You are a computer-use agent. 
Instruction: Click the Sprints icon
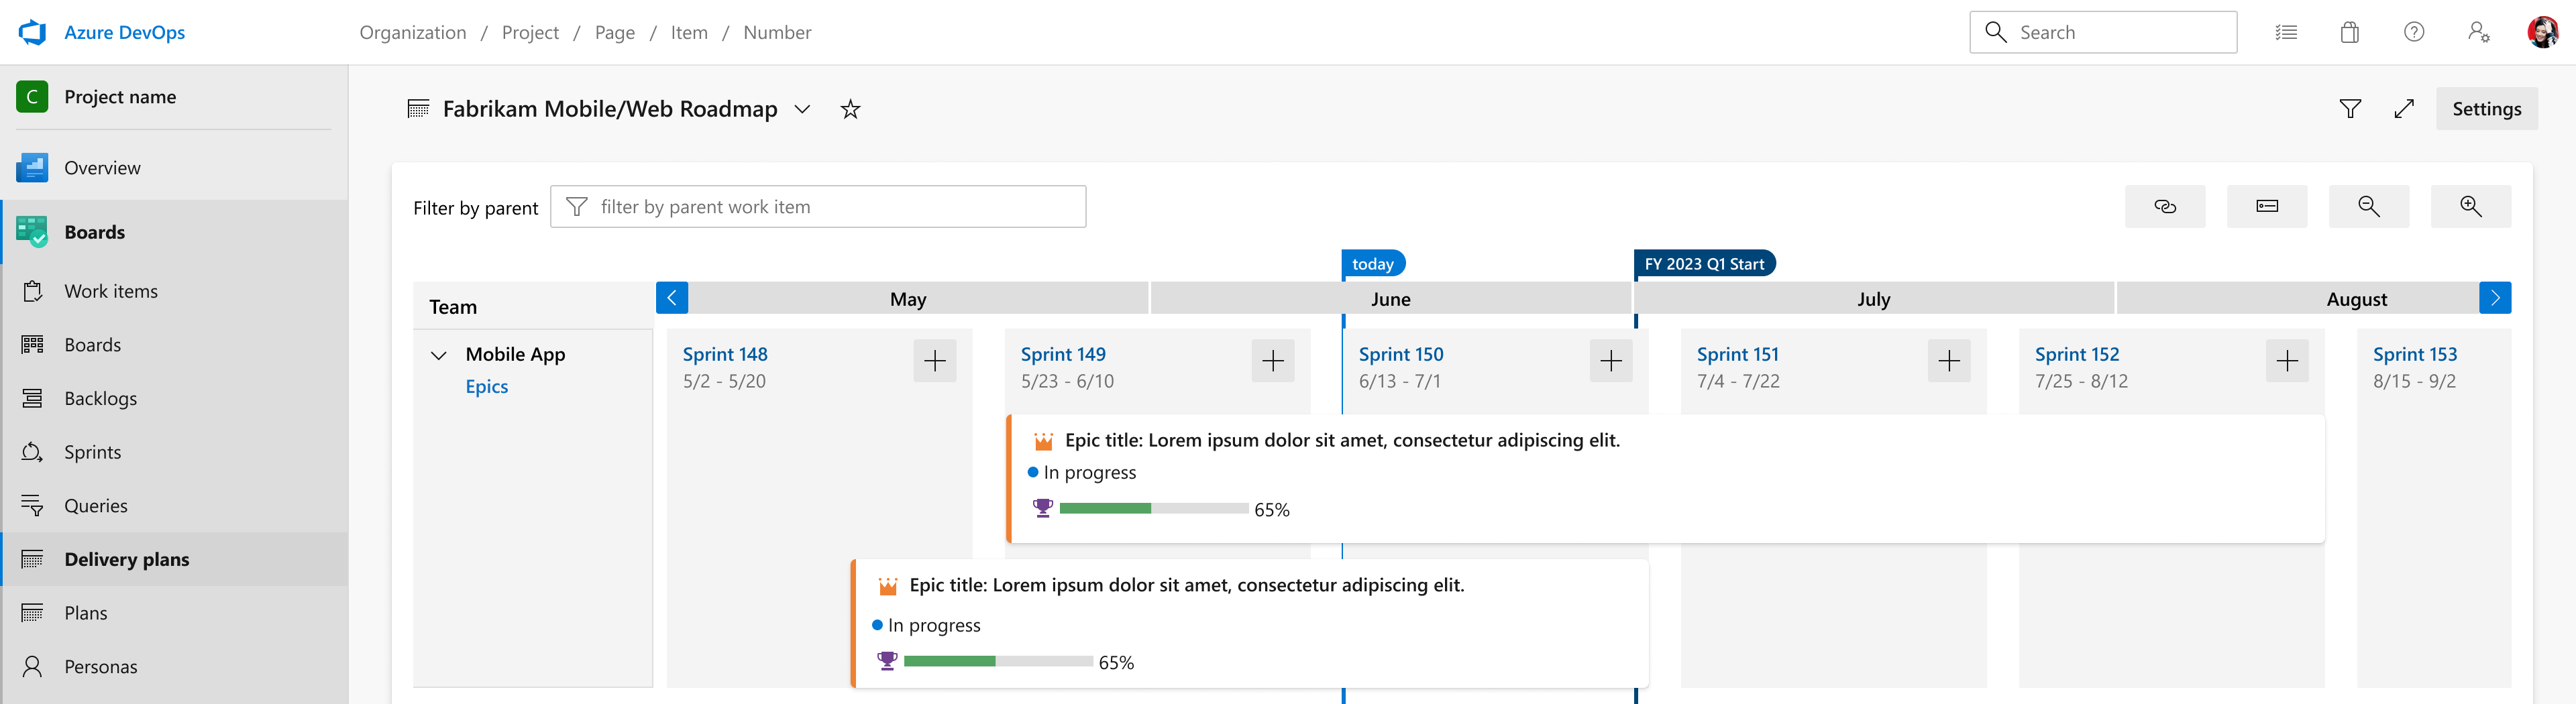pos(32,452)
